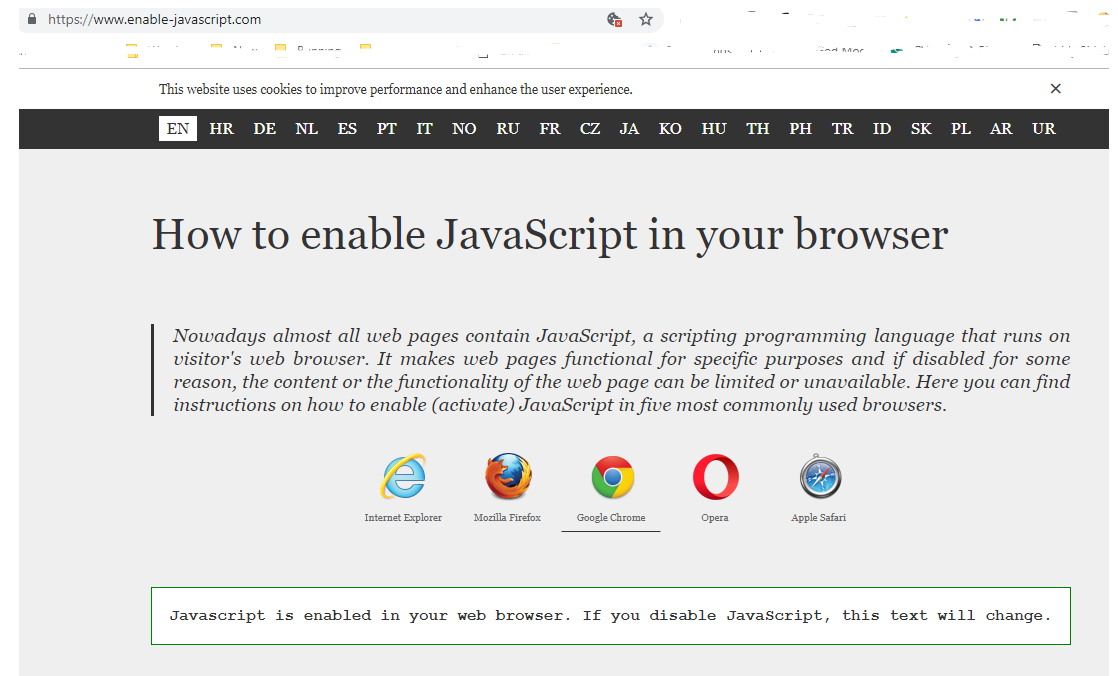Open the Mozilla Firefox text link
Image resolution: width=1118 pixels, height=676 pixels.
508,518
